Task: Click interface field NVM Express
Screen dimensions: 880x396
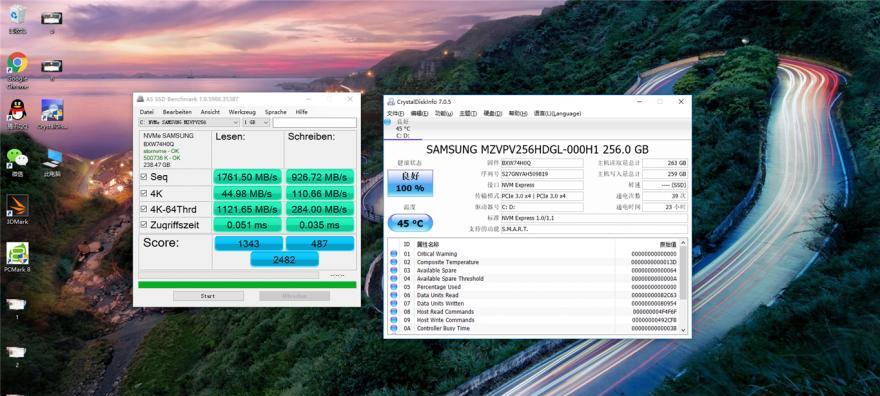Action: point(542,185)
